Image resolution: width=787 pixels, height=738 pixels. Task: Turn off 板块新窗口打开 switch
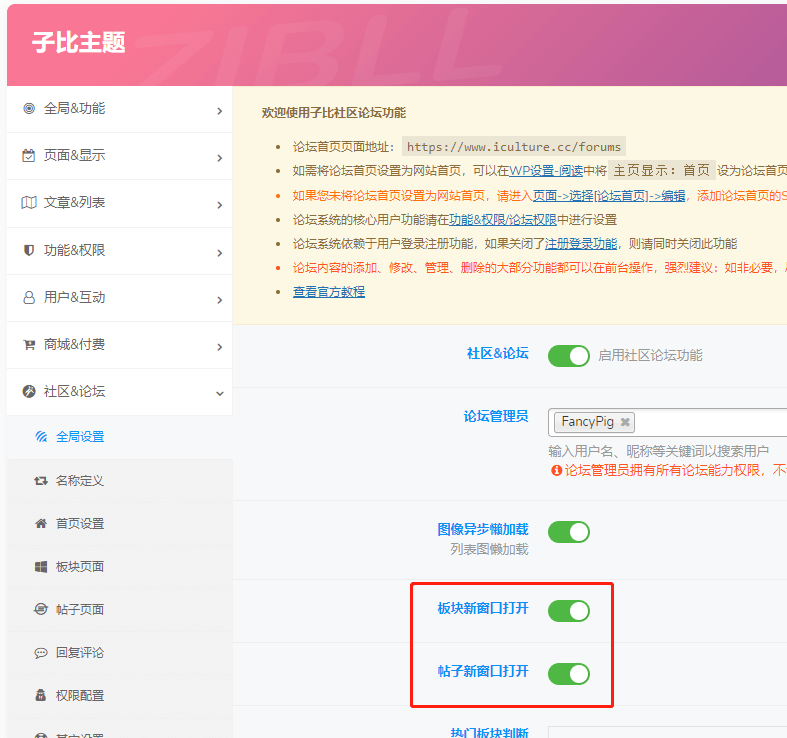tap(568, 610)
